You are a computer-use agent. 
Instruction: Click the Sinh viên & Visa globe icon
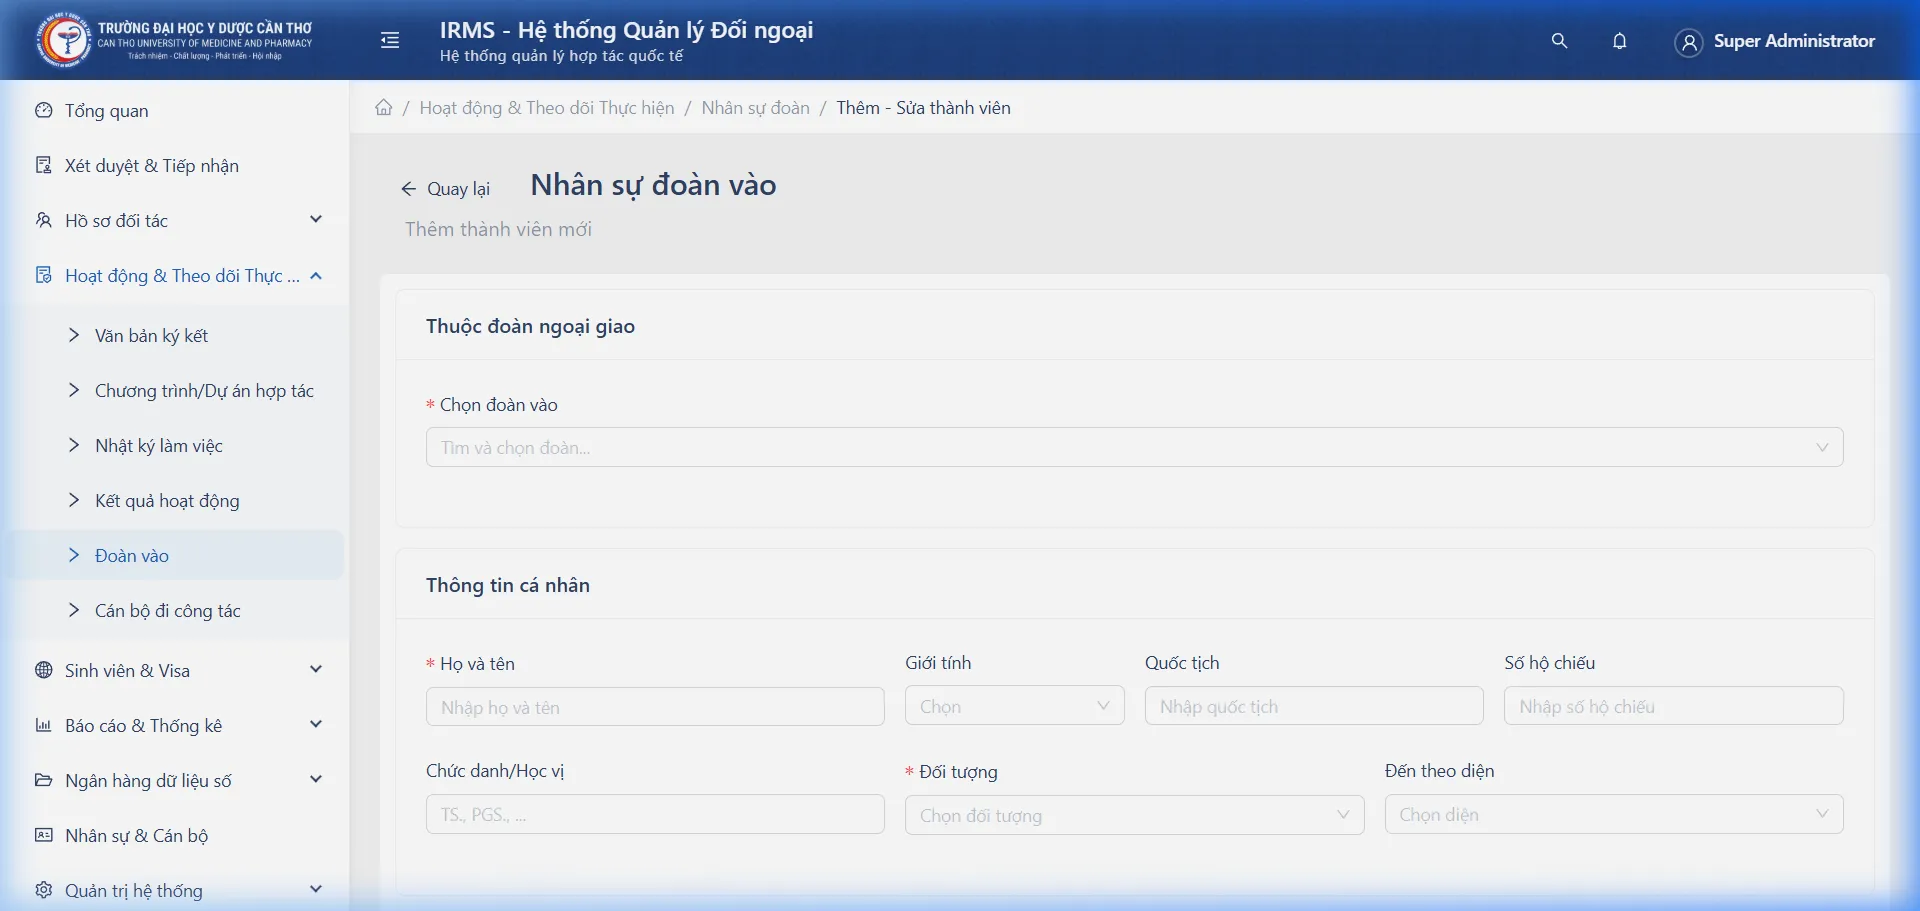pyautogui.click(x=43, y=670)
